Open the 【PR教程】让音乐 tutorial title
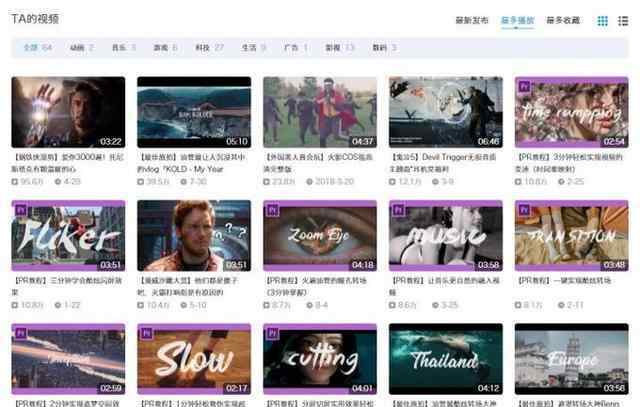Screen dimensions: 640x407 [x=444, y=286]
